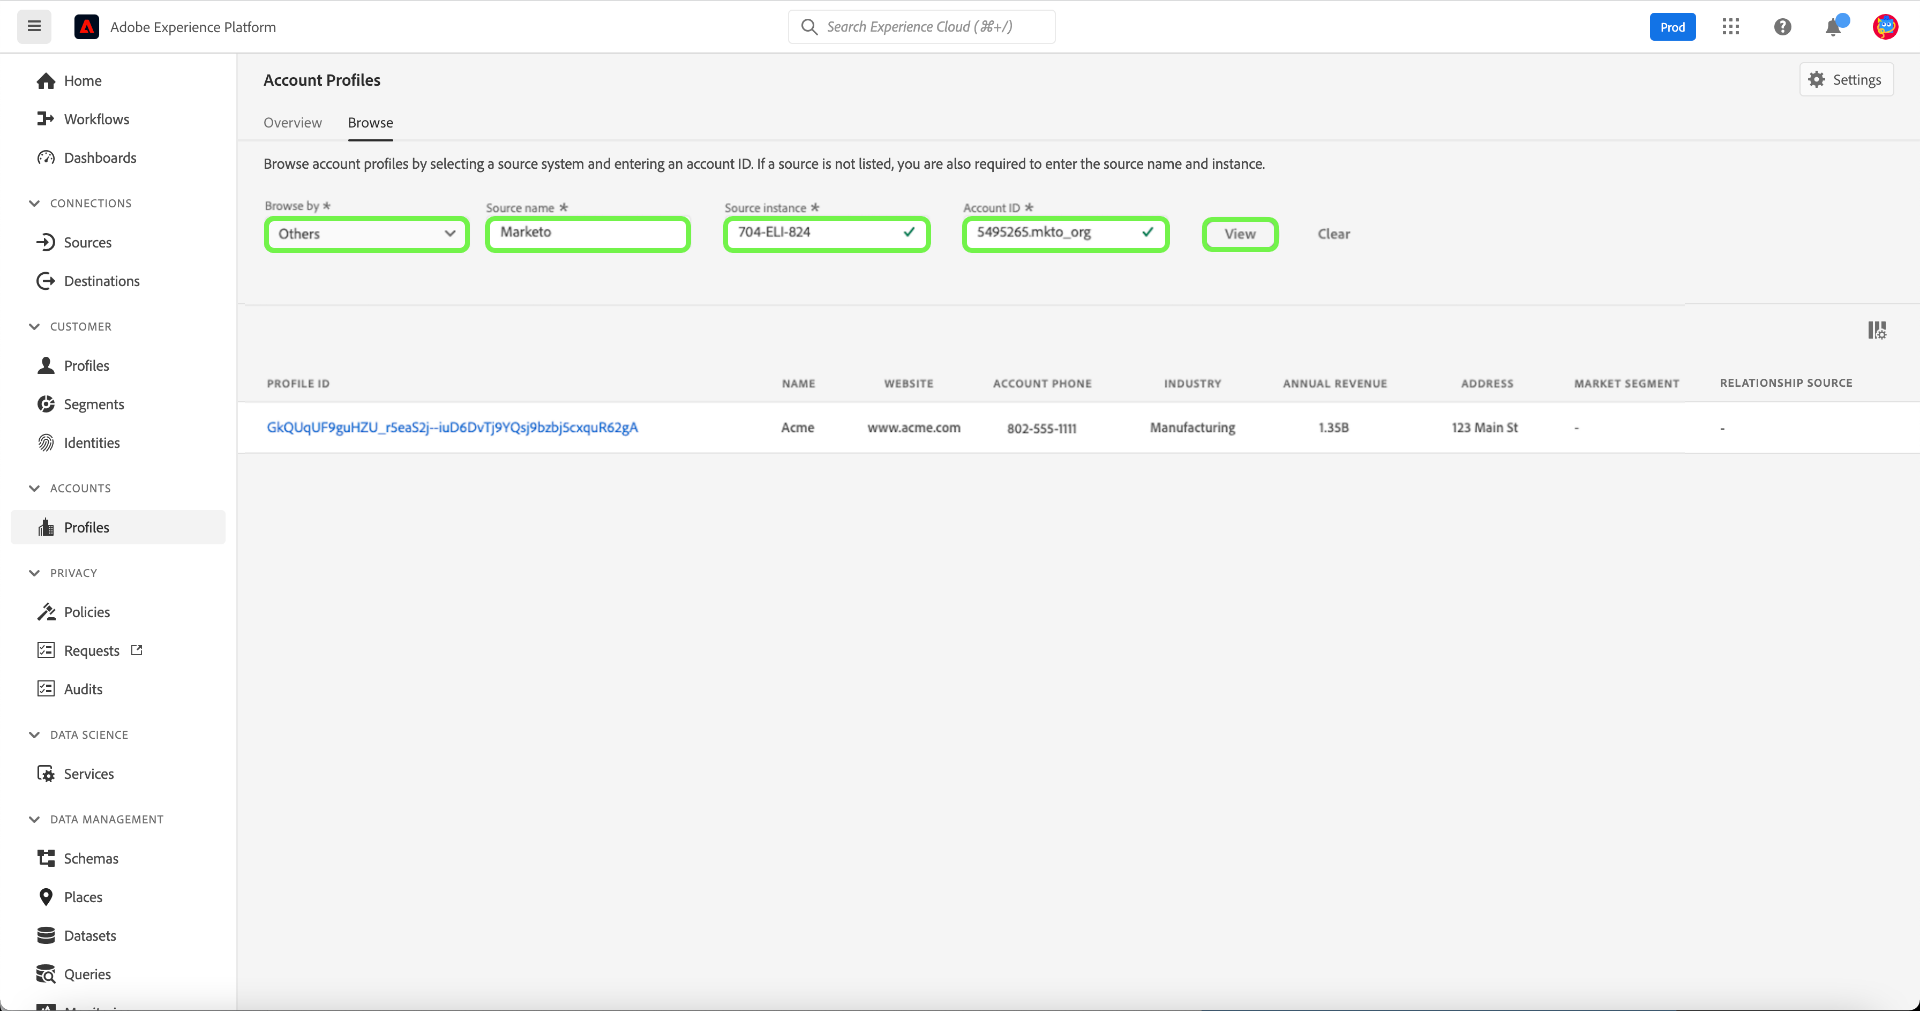Click the Account Profiles building icon
The height and width of the screenshot is (1011, 1920).
(46, 527)
